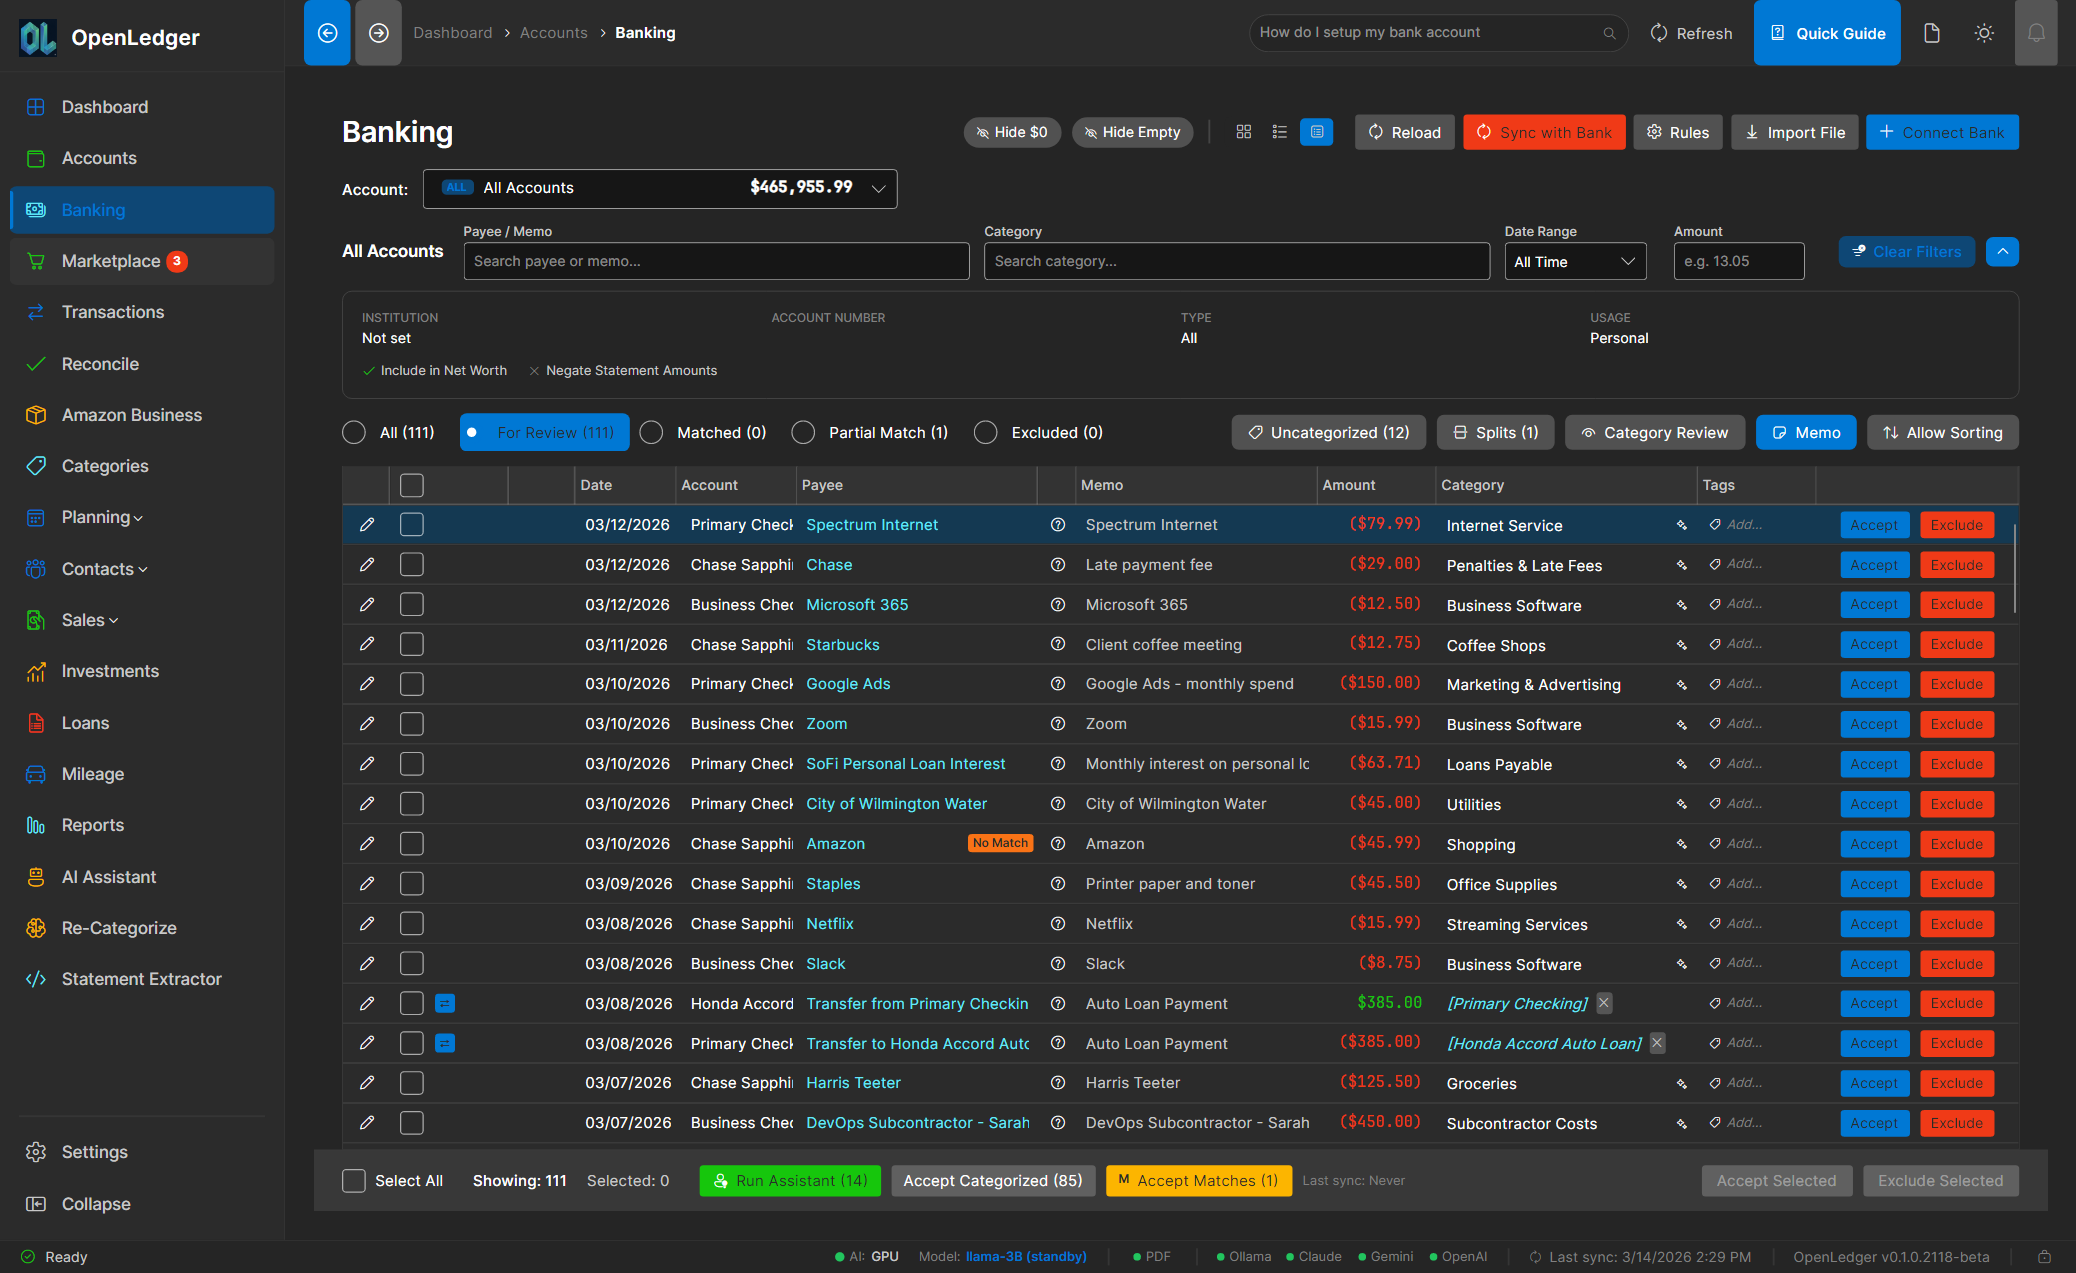Image resolution: width=2076 pixels, height=1273 pixels.
Task: Collapse the filters panel with the chevron
Action: click(2002, 251)
